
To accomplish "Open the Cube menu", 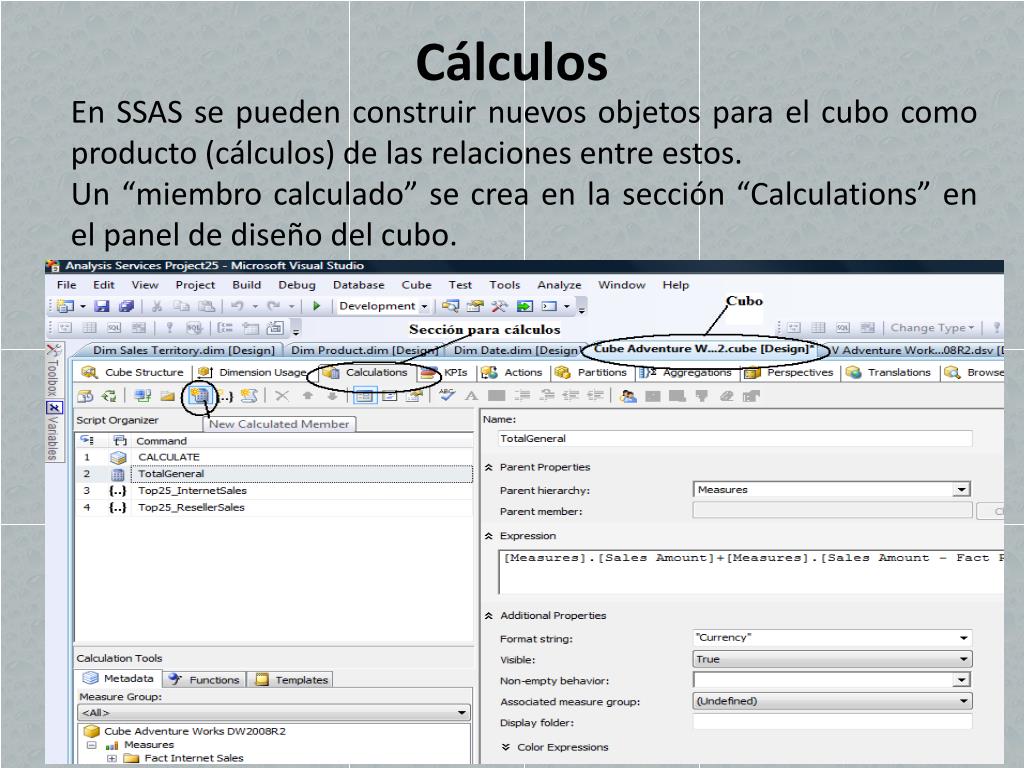I will click(x=417, y=285).
